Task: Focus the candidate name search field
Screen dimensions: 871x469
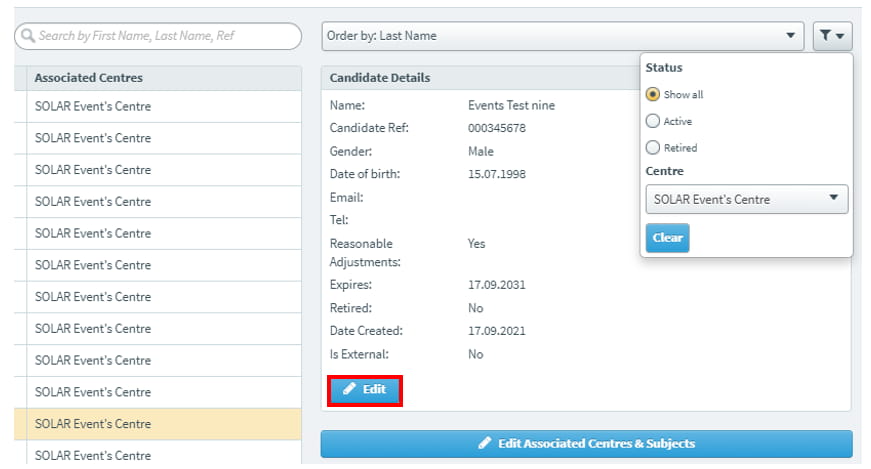Action: pos(165,36)
